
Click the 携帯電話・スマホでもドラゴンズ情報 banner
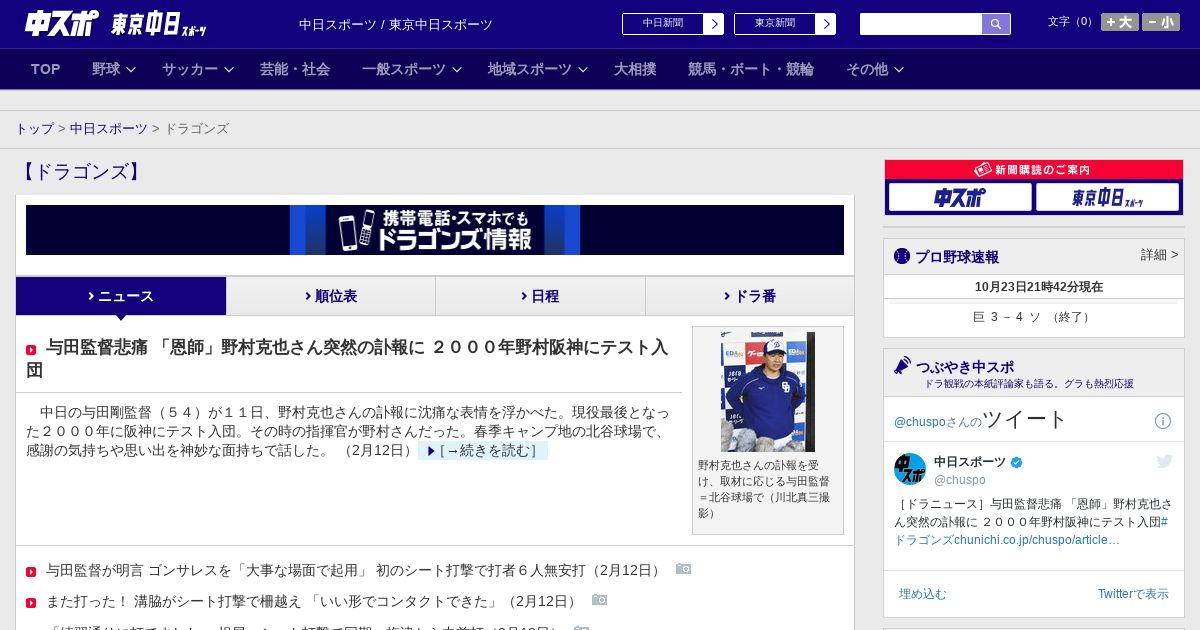[x=435, y=230]
